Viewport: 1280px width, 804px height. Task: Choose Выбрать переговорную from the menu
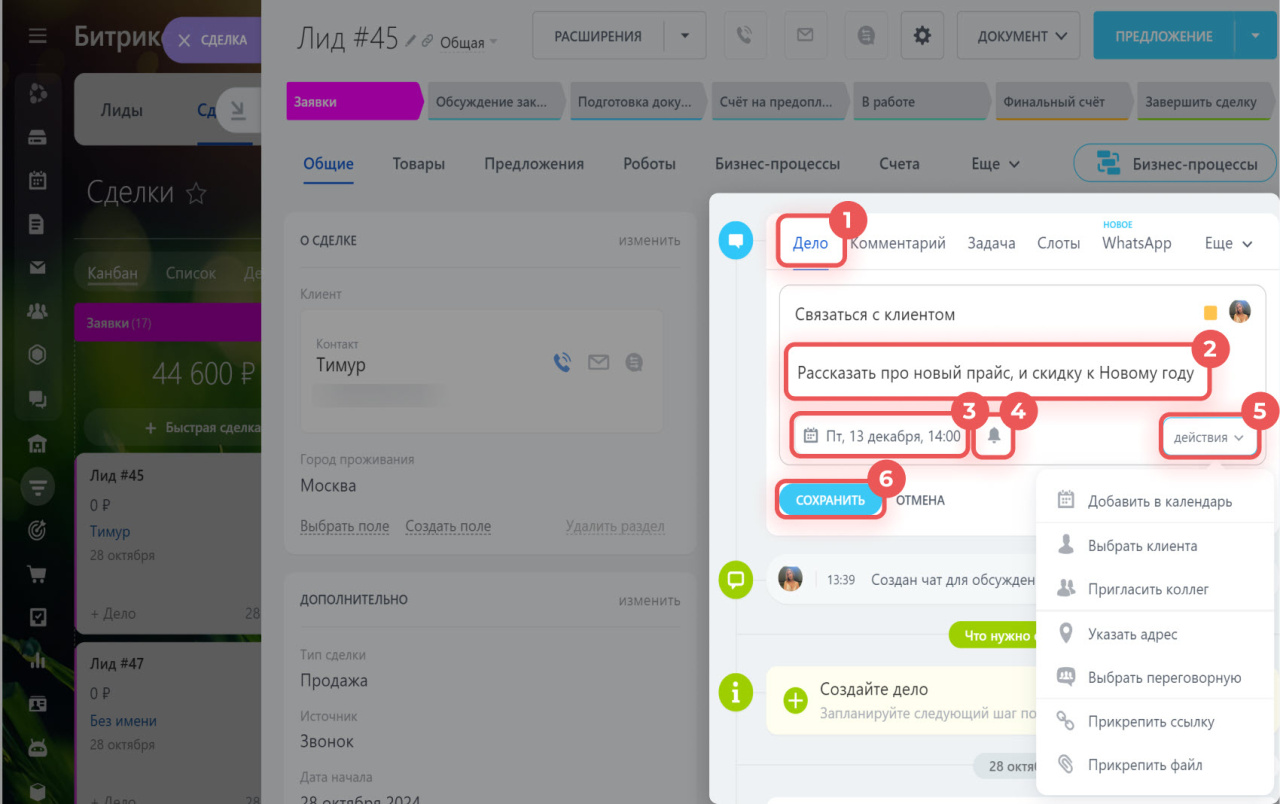[1156, 677]
